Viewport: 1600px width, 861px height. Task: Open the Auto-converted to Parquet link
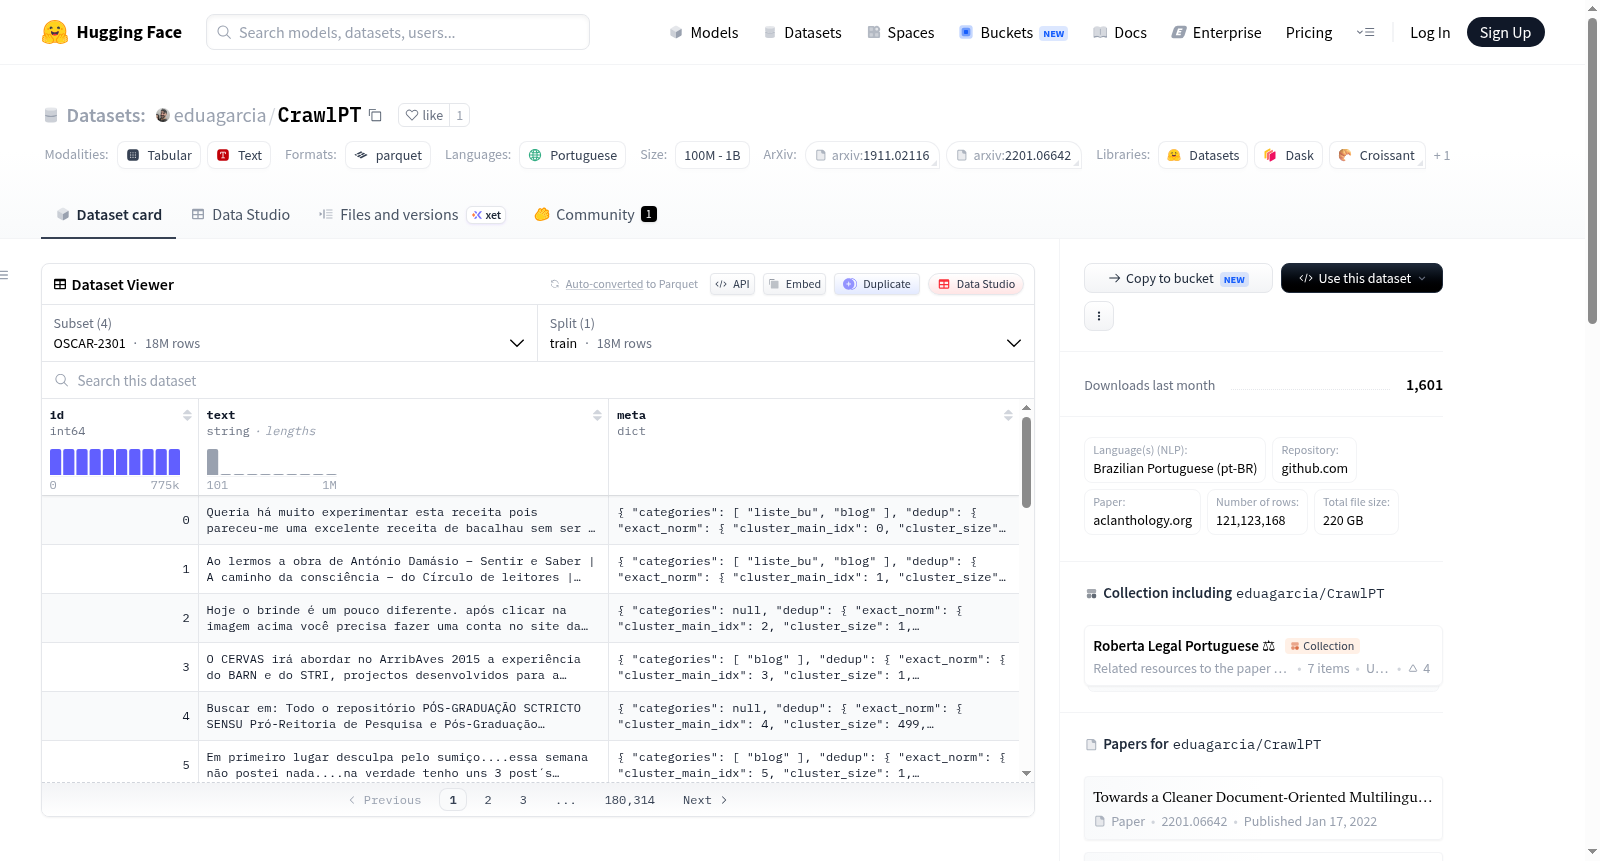click(631, 284)
